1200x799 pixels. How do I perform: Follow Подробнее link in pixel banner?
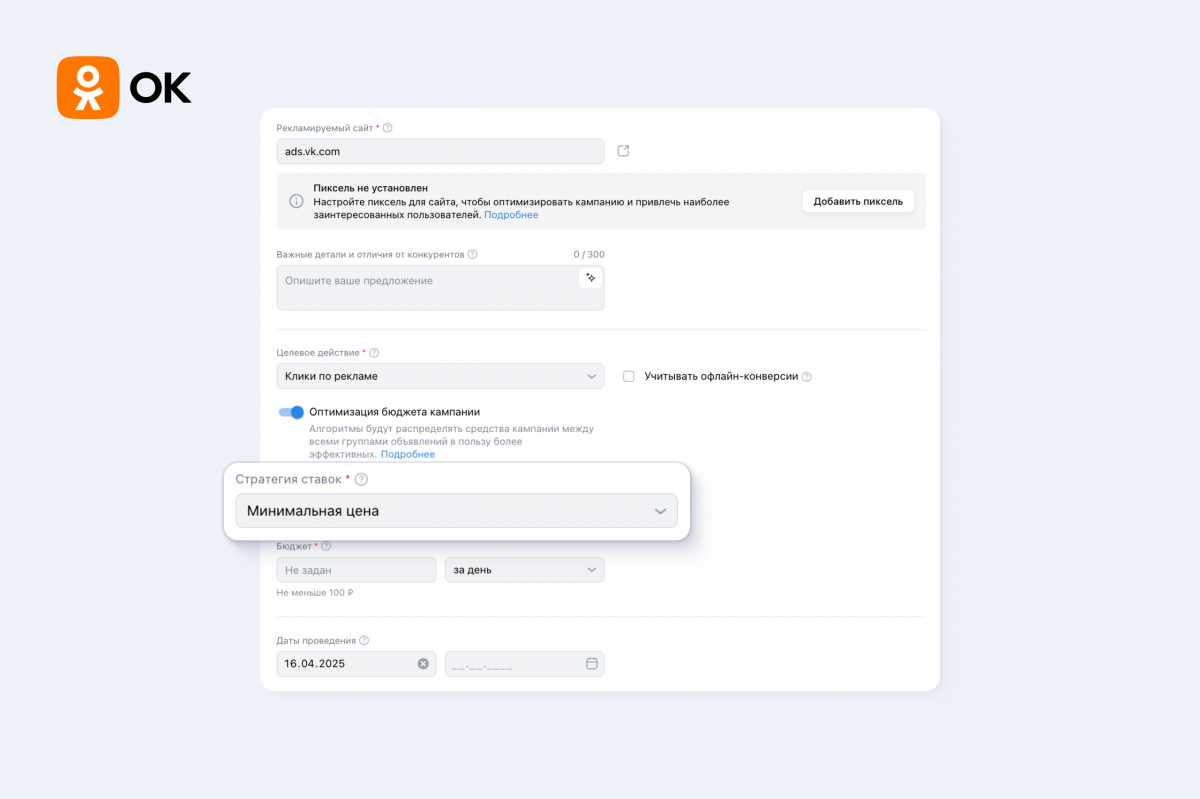511,215
